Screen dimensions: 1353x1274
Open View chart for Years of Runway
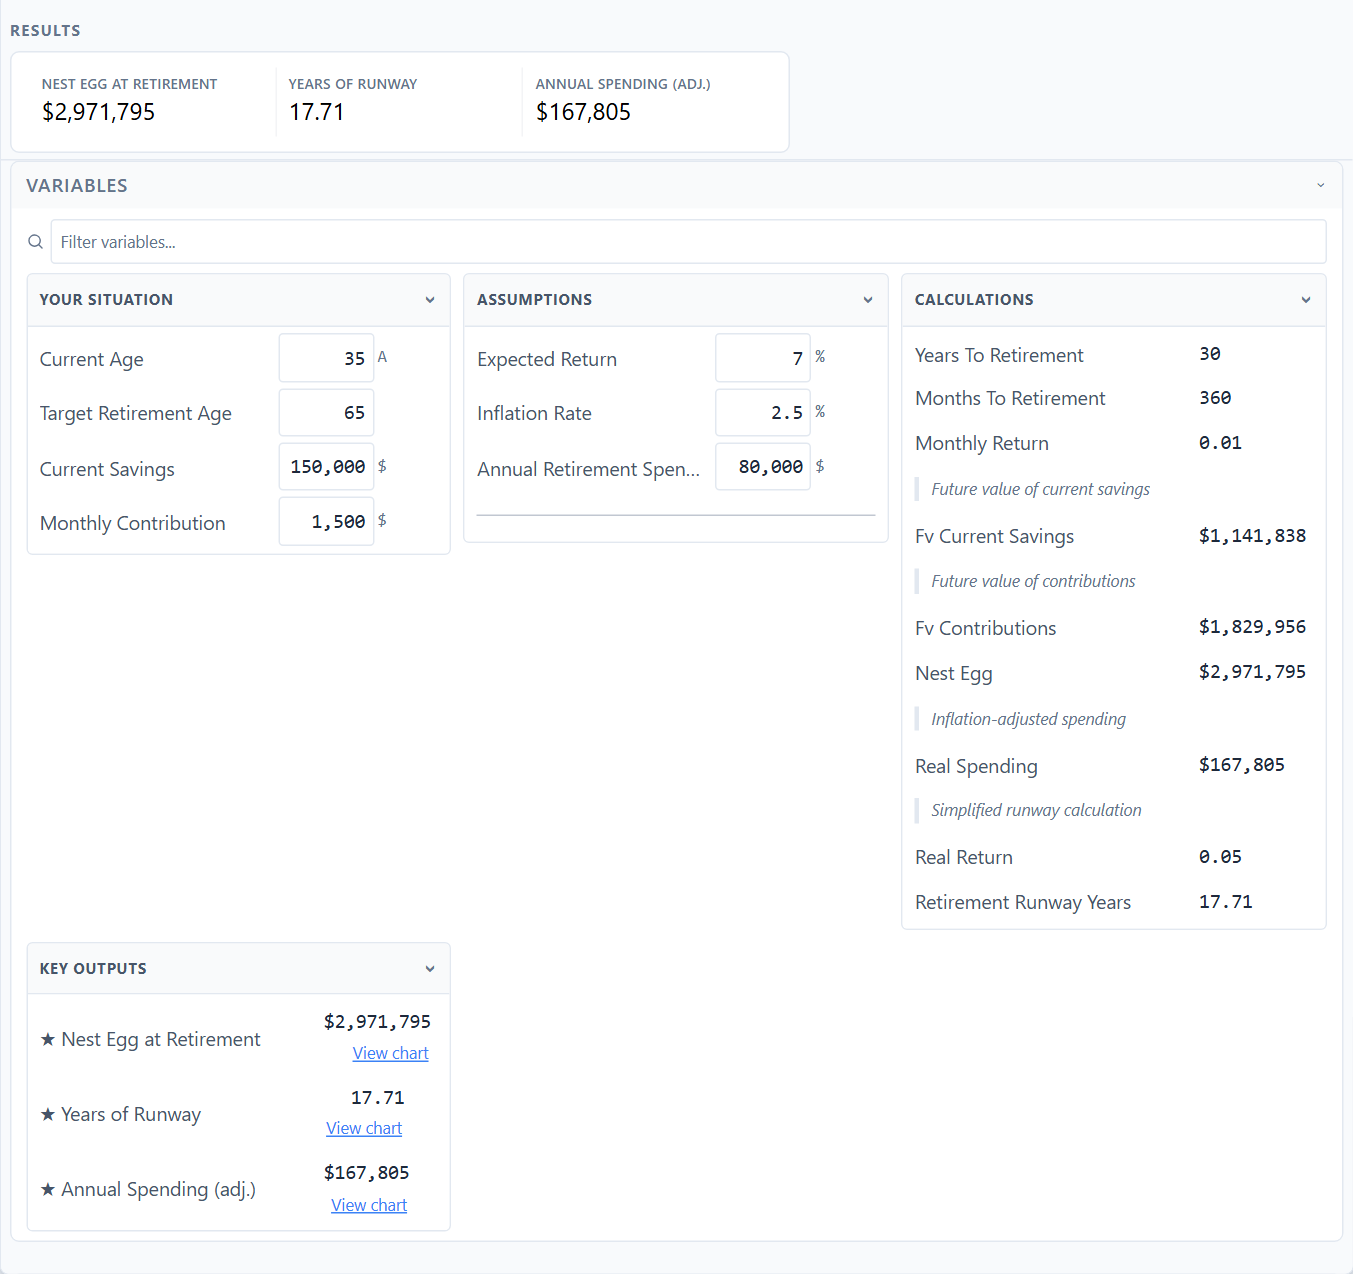pyautogui.click(x=364, y=1129)
